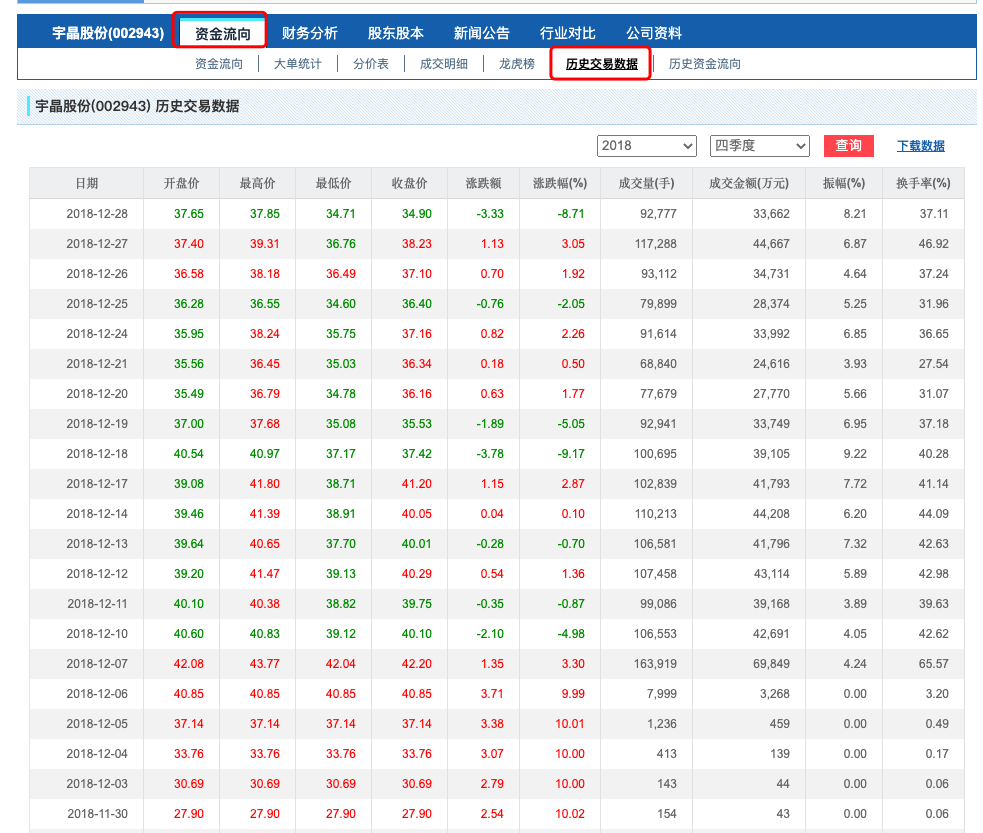Viewport: 983px width, 833px height.
Task: Open 公司资料 tab
Action: (x=653, y=33)
